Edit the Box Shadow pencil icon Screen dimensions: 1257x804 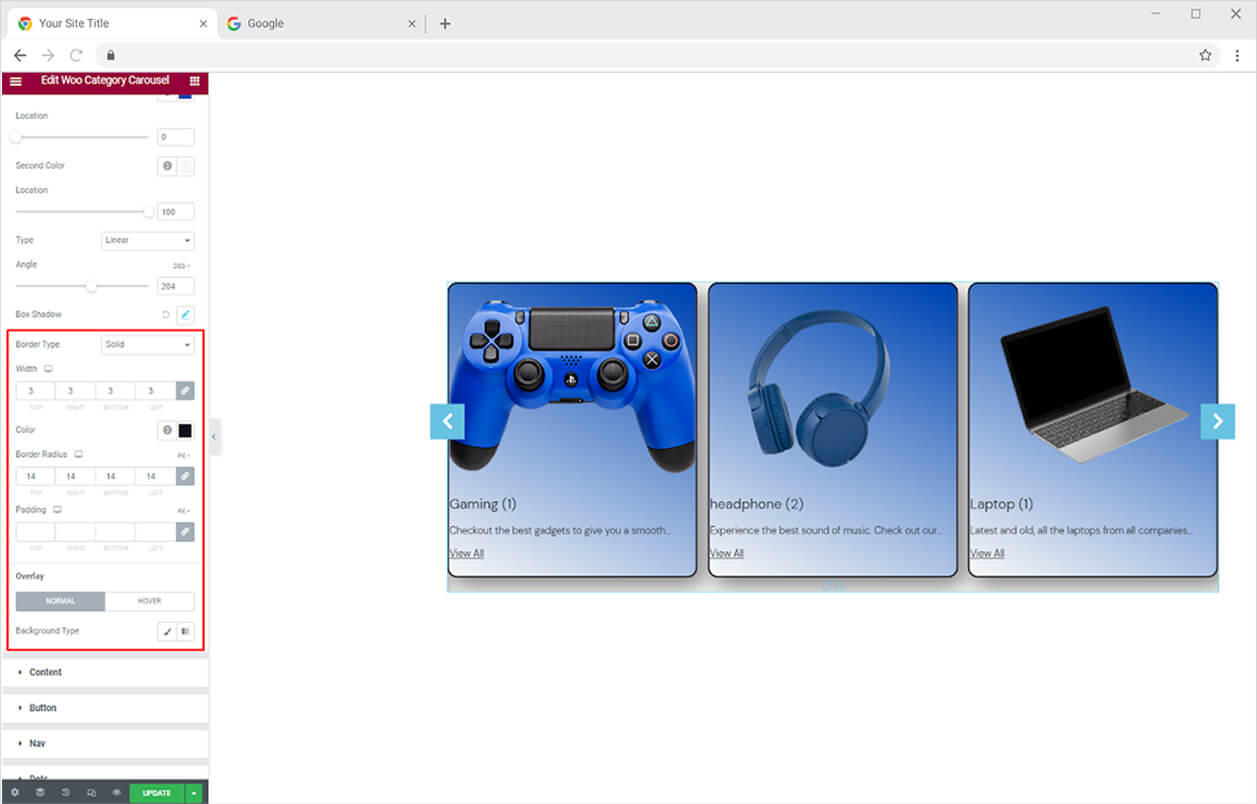tap(185, 314)
